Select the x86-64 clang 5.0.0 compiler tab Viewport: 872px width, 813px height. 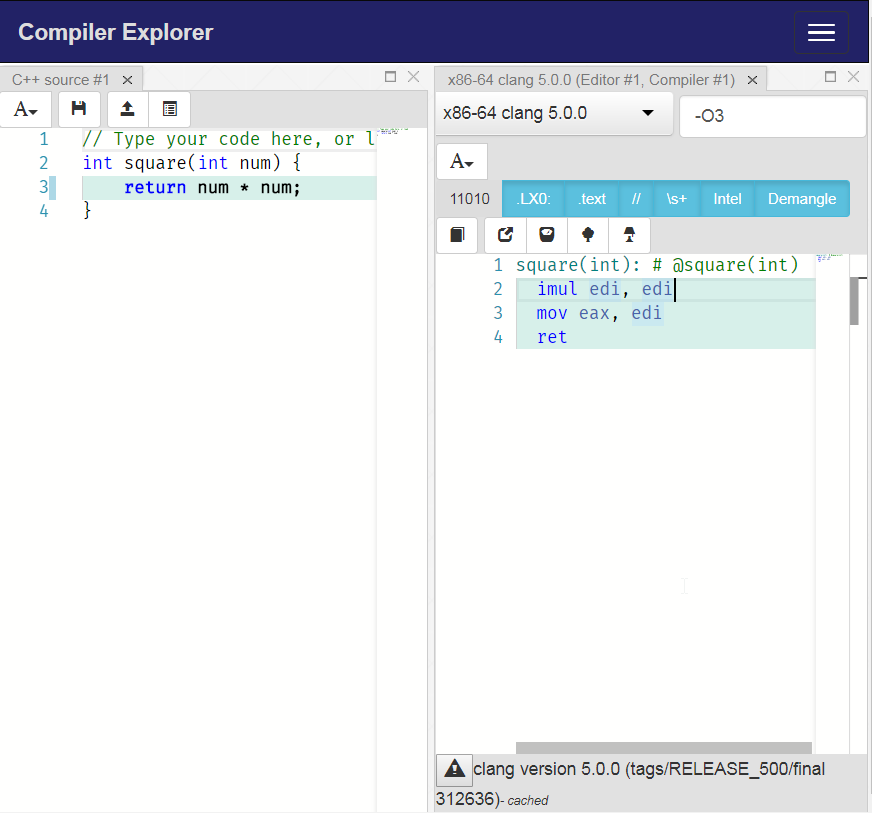tap(591, 80)
